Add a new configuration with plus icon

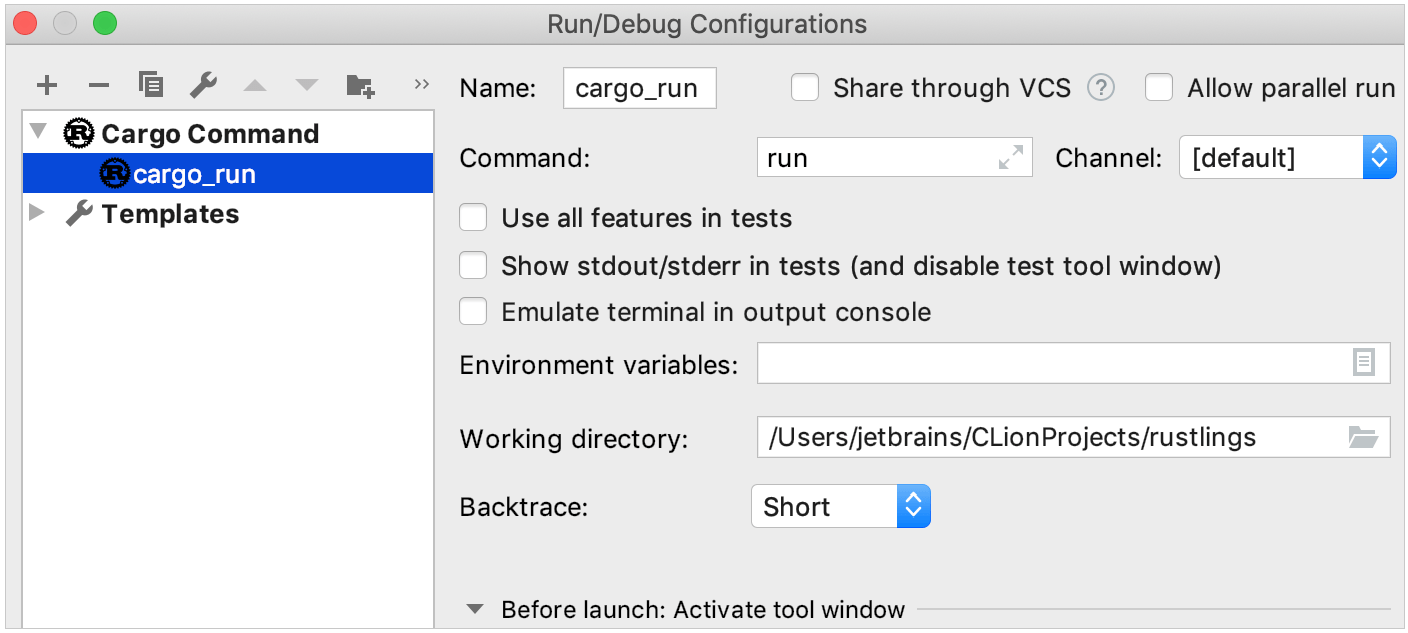tap(47, 85)
